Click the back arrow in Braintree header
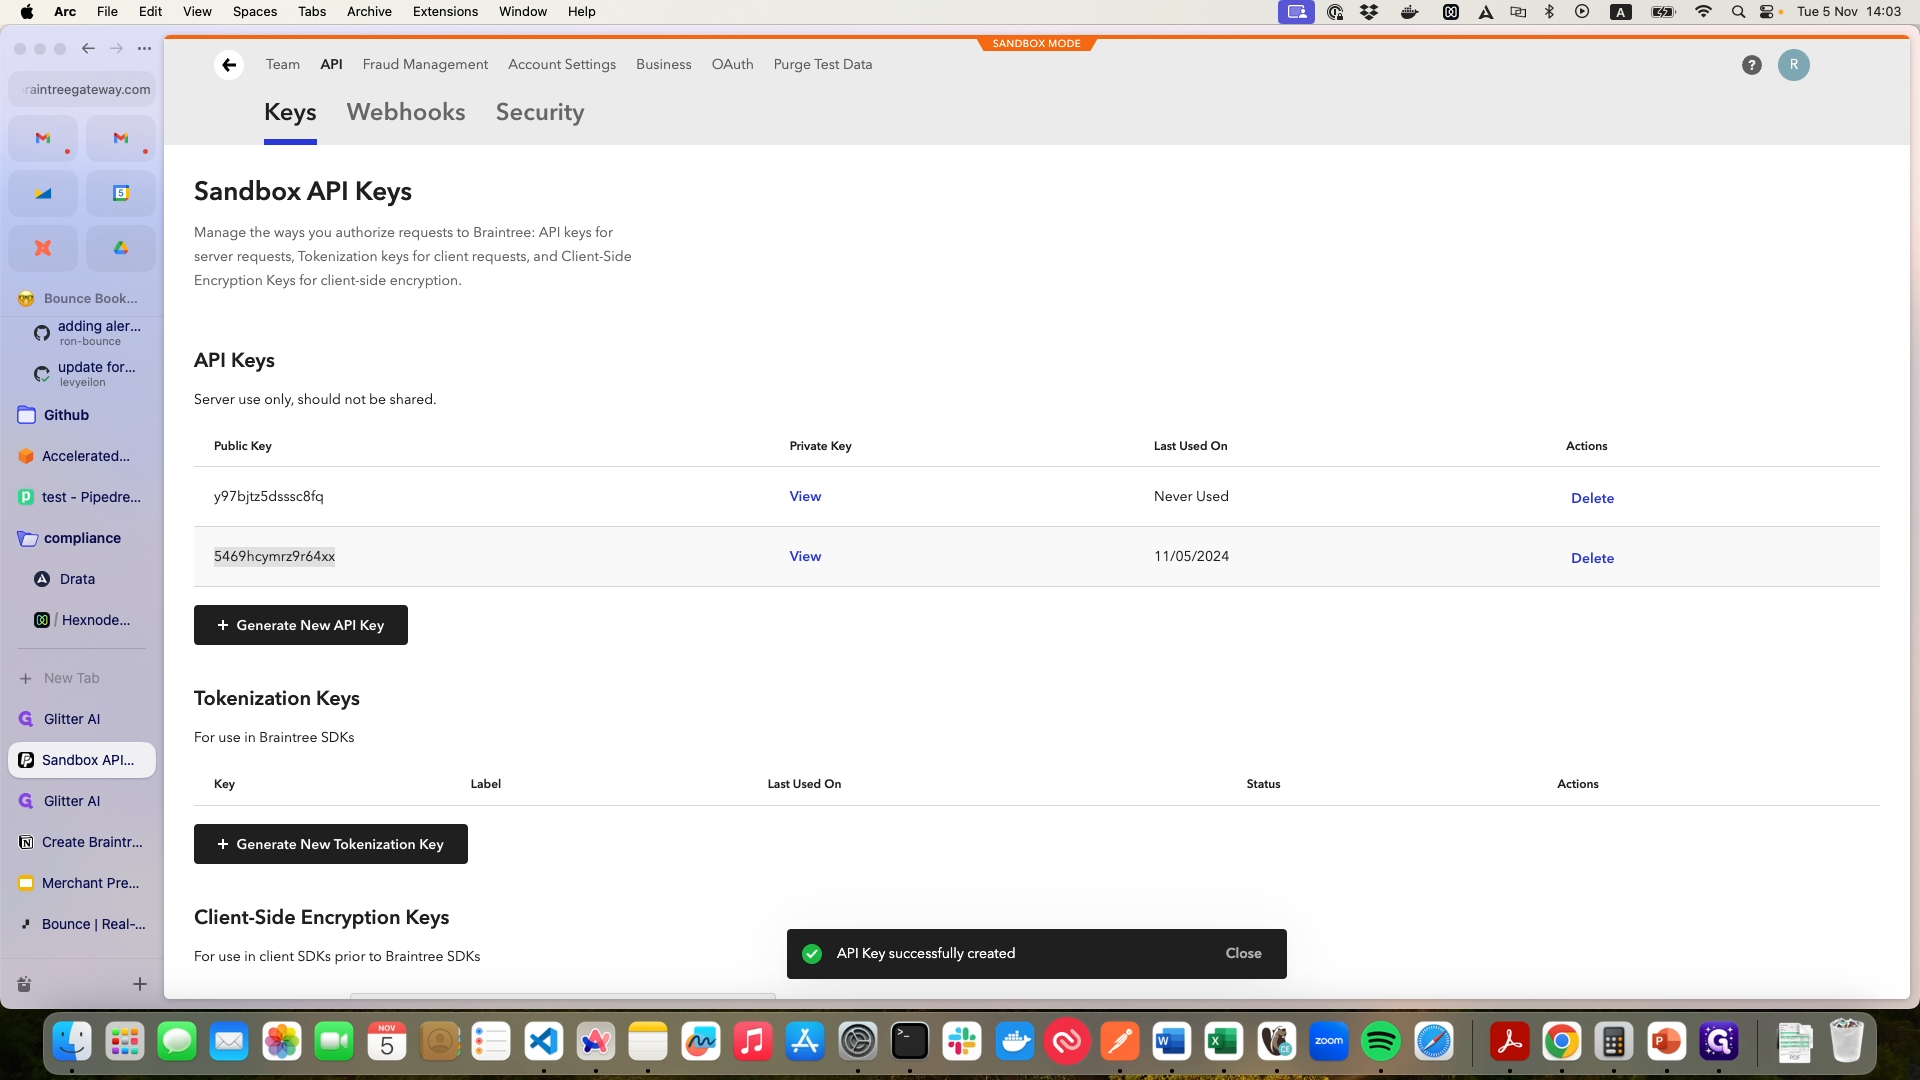 pos(229,65)
